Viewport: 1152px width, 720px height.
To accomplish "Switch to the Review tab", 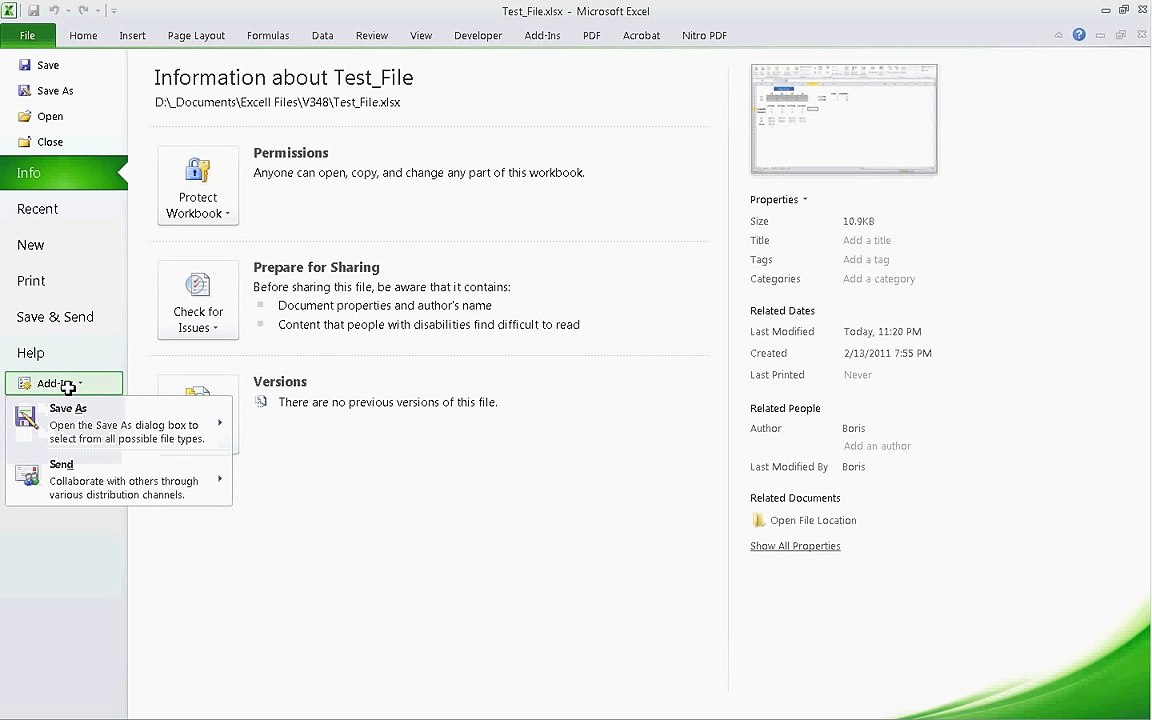I will coord(372,35).
